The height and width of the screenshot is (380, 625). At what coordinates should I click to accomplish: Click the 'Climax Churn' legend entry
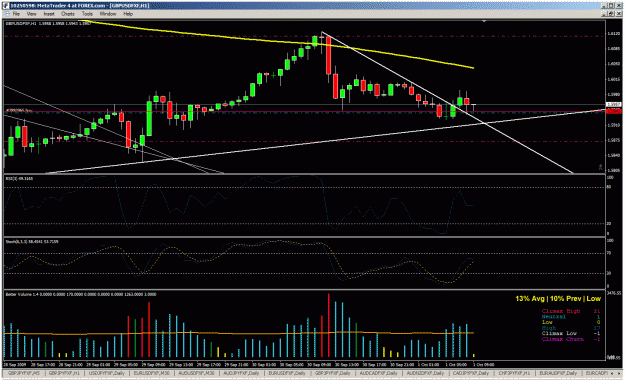point(562,339)
